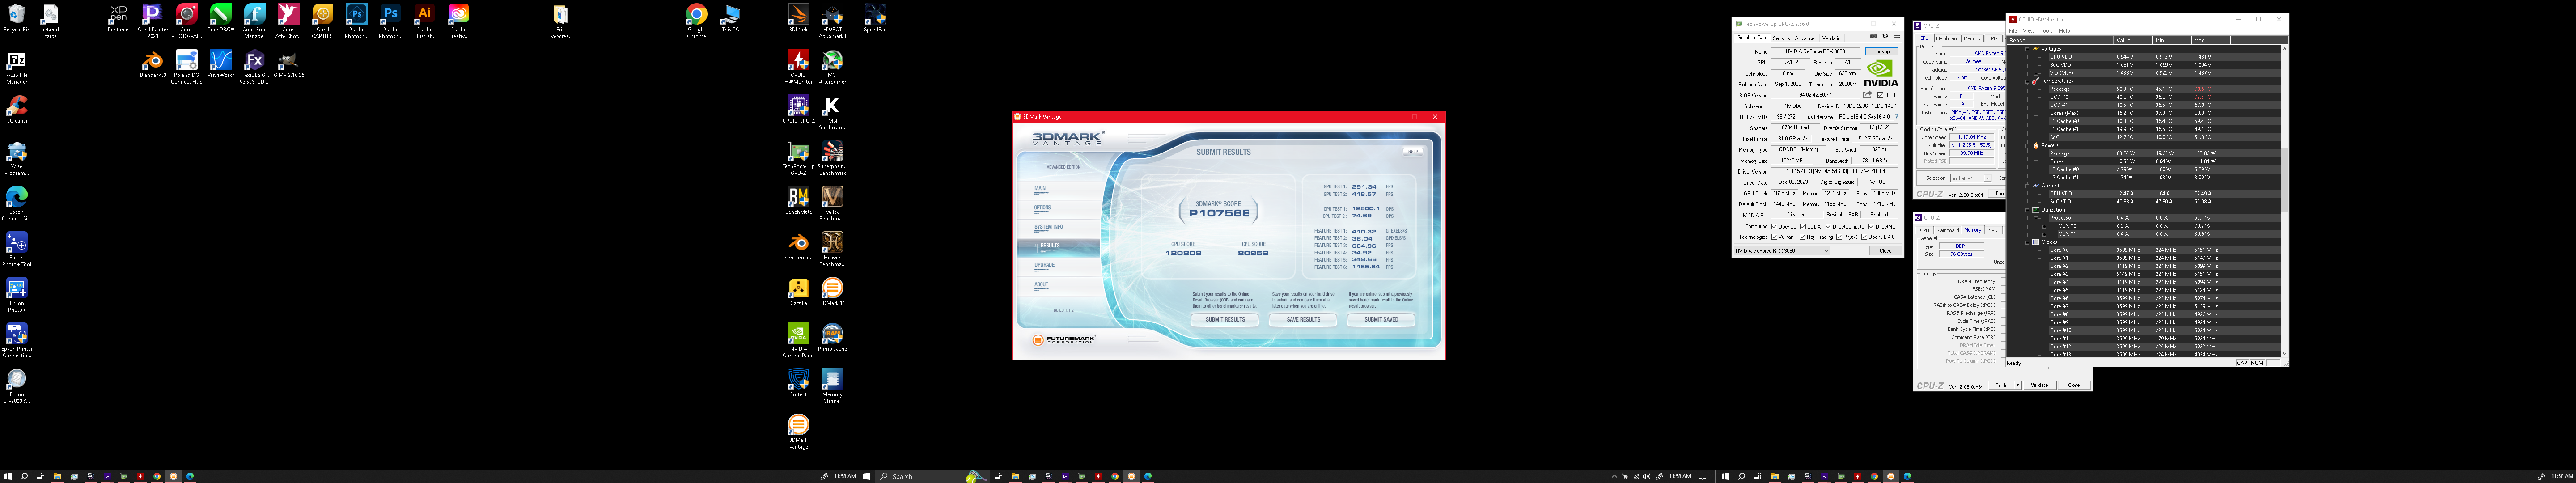Open the GIMP 2.10.36 shortcut
Screen dimensions: 2576x483
[288, 65]
